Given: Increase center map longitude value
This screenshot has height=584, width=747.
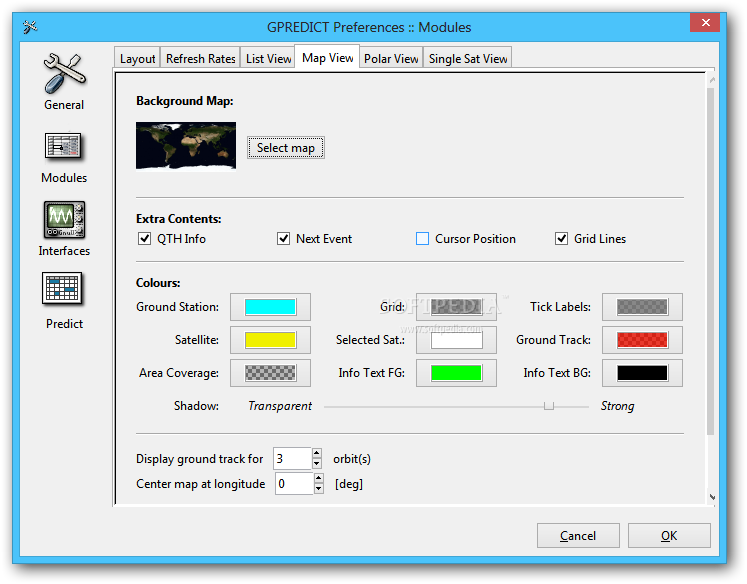Looking at the screenshot, I should click(319, 478).
